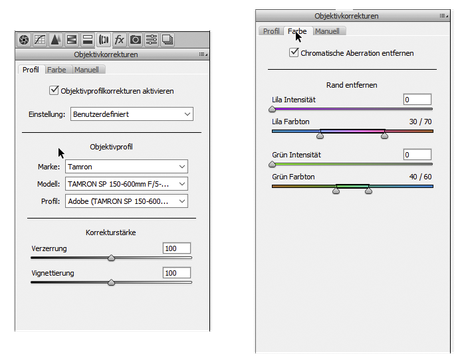The width and height of the screenshot is (460, 362).
Task: Select the Lens Corrections panel icon
Action: click(x=104, y=40)
